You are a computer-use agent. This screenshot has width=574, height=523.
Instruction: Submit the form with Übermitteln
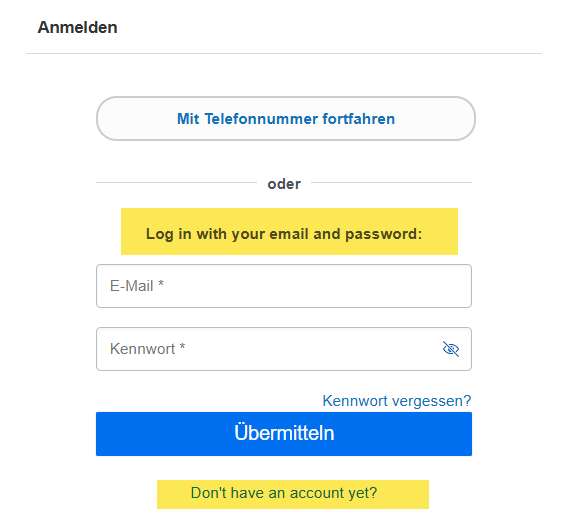coord(284,434)
